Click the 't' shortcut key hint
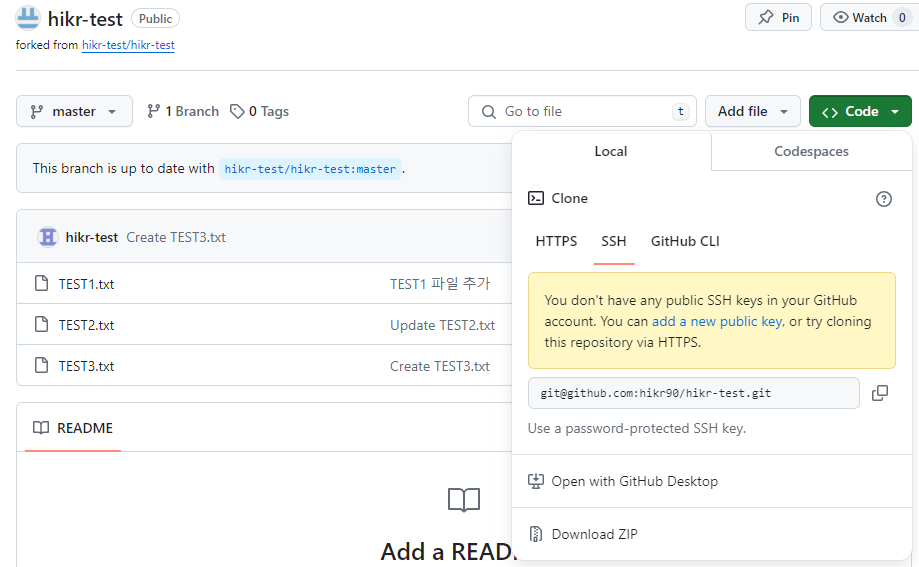 pos(680,111)
